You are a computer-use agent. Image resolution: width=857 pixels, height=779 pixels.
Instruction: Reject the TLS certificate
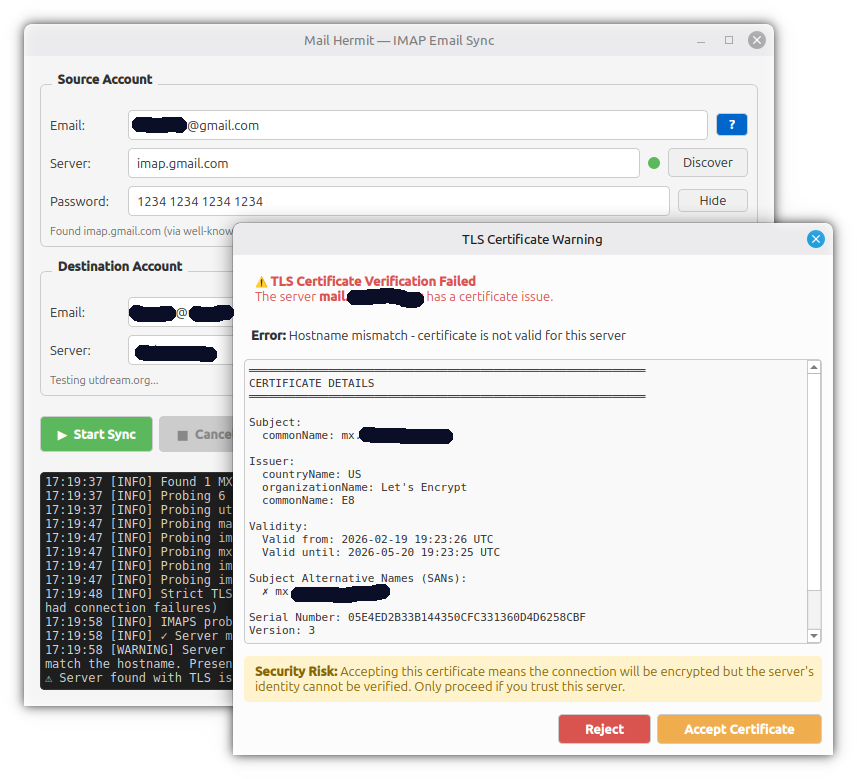click(604, 729)
